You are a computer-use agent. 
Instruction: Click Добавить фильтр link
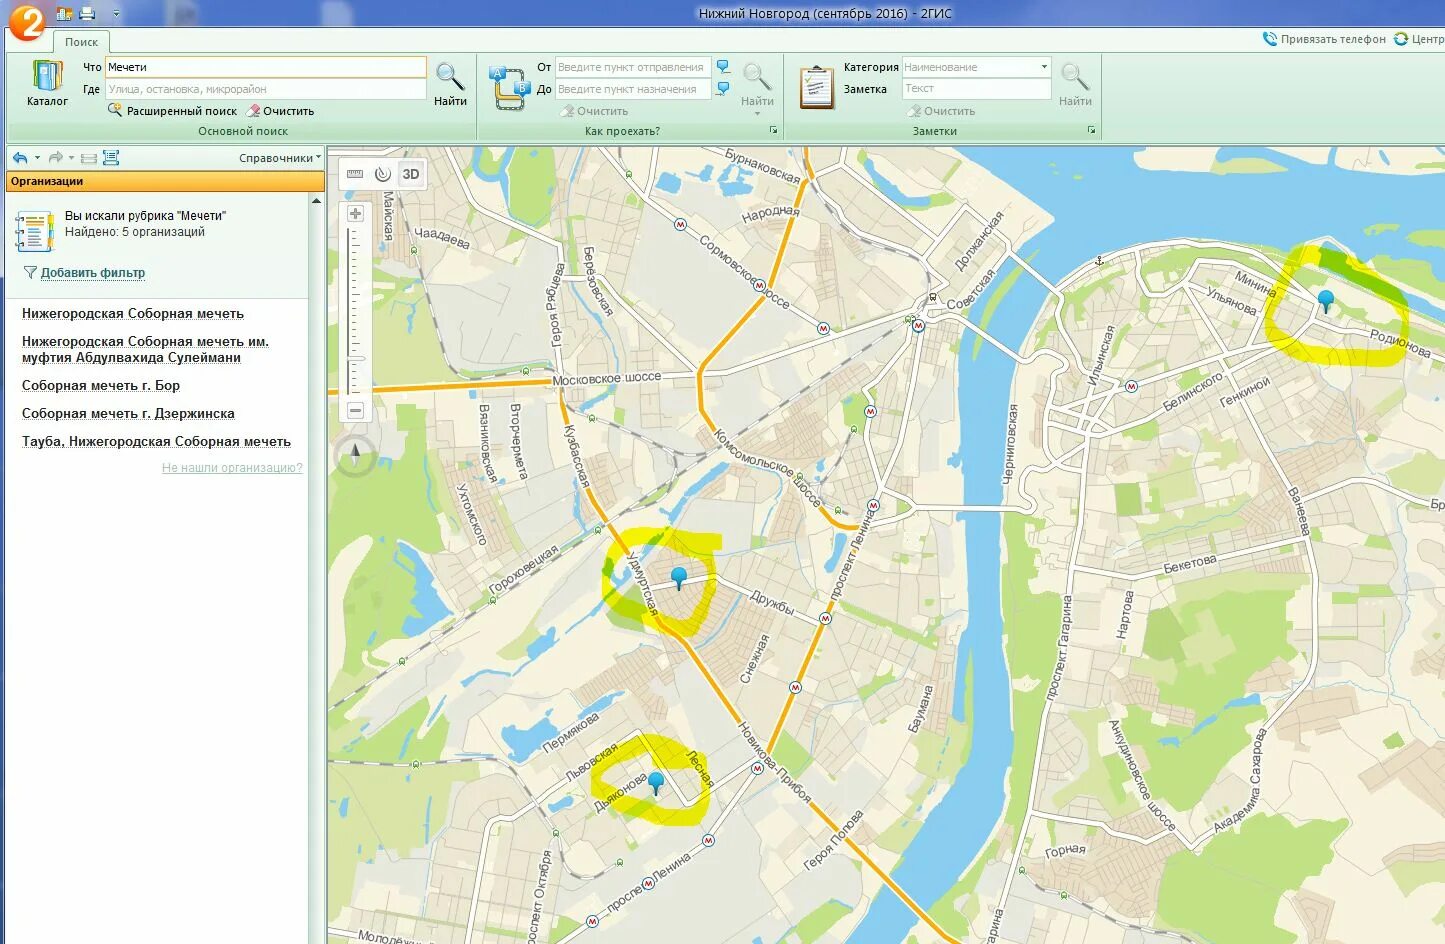pos(93,272)
